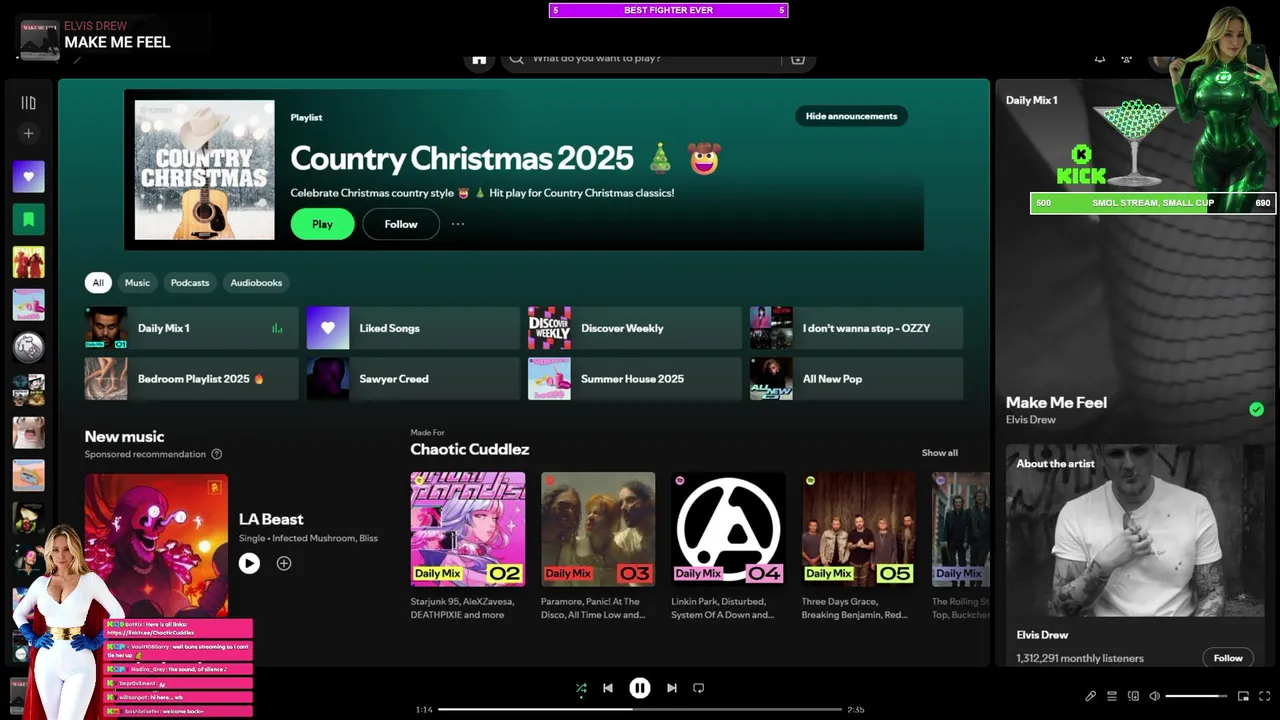Image resolution: width=1280 pixels, height=720 pixels.
Task: Open Connect to a device icon
Action: pyautogui.click(x=1133, y=696)
